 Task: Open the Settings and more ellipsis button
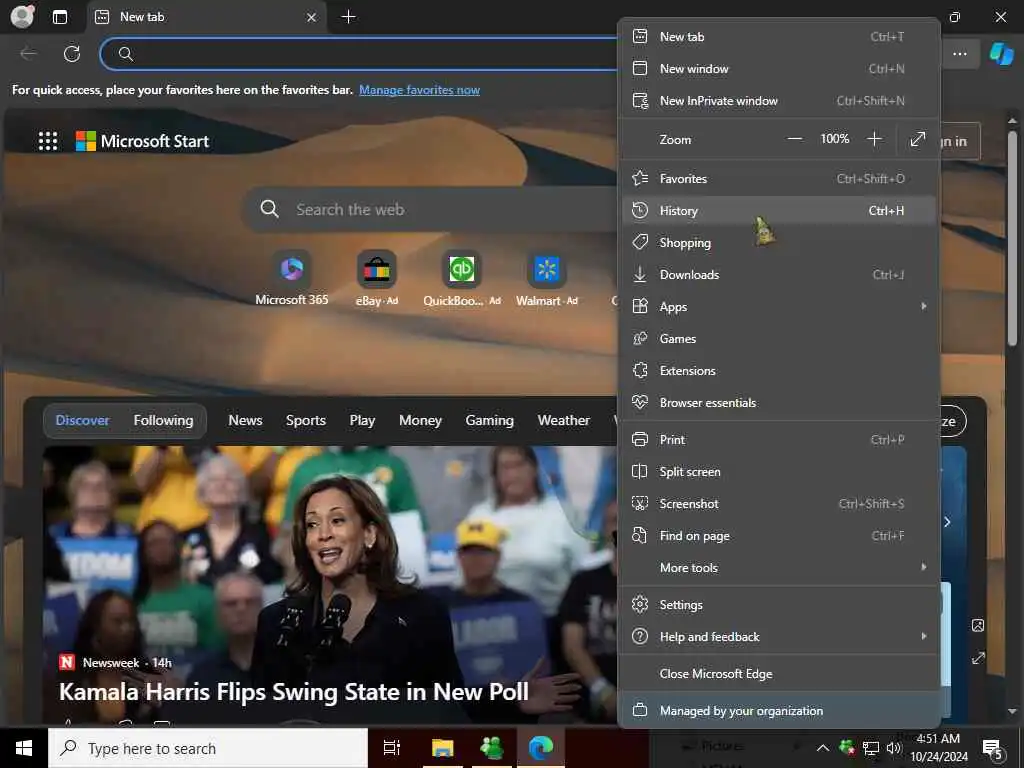[x=959, y=54]
